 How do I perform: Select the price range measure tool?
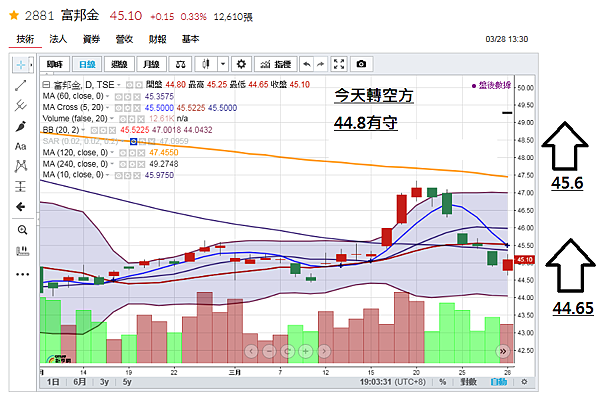pyautogui.click(x=21, y=186)
